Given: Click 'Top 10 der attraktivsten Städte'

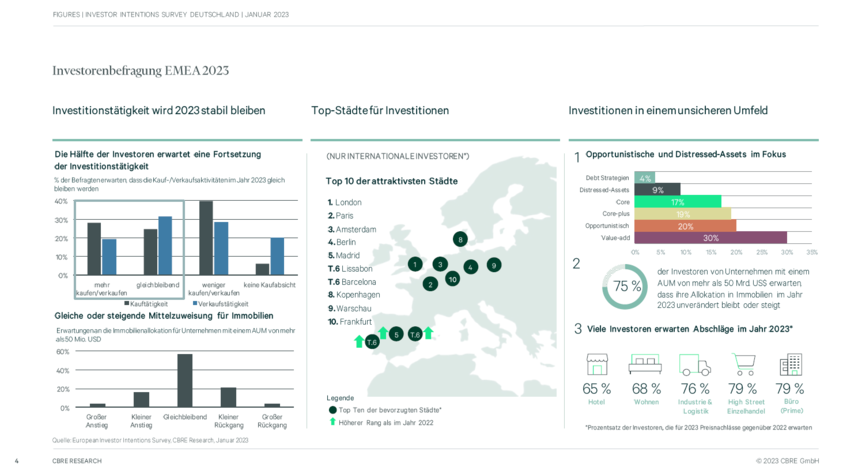Looking at the screenshot, I should tap(392, 181).
